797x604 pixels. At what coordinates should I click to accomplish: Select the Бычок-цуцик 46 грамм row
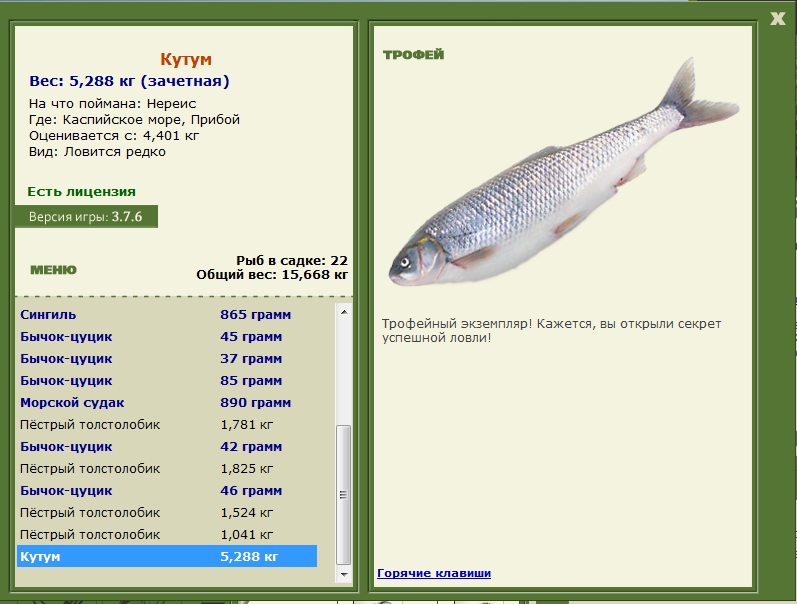click(x=167, y=491)
